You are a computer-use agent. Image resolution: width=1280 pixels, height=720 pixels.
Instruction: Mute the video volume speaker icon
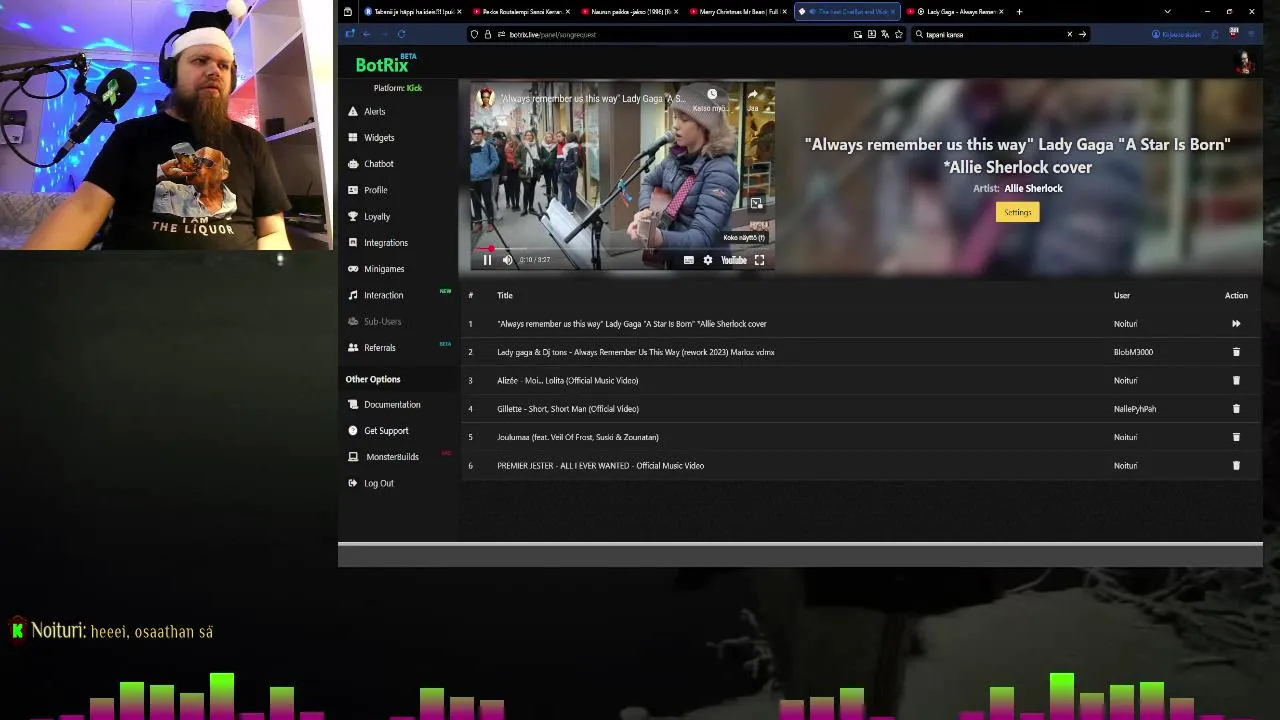point(507,260)
